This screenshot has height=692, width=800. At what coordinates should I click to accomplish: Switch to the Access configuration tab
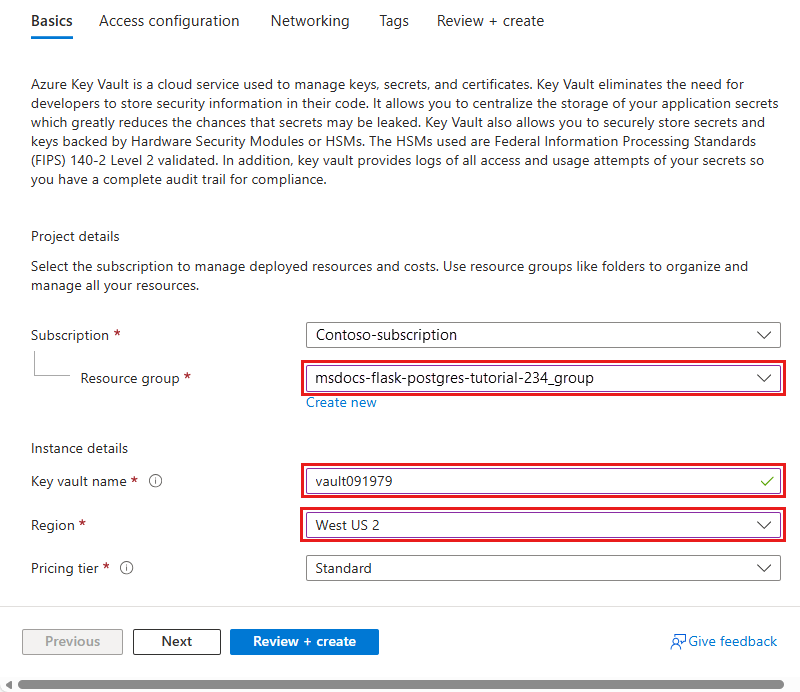pyautogui.click(x=169, y=21)
